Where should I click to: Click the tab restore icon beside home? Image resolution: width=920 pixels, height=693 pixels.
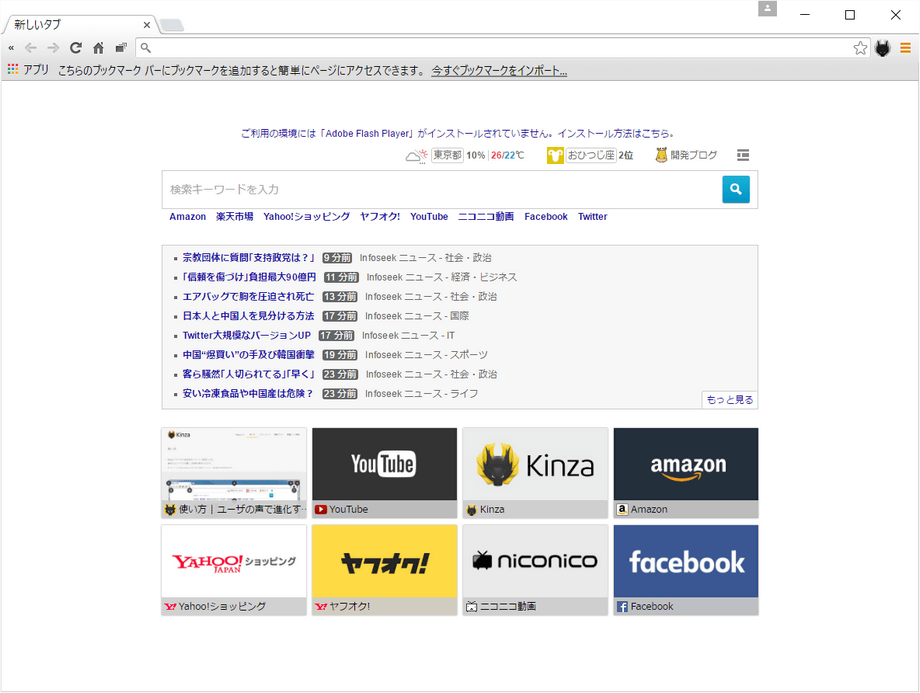121,48
